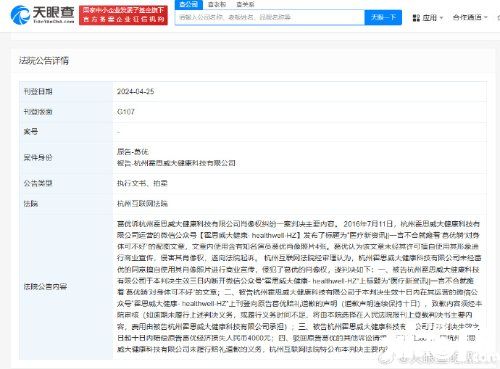This screenshot has height=369, width=500.
Task: Select the 查公司 search tab
Action: (x=188, y=4)
